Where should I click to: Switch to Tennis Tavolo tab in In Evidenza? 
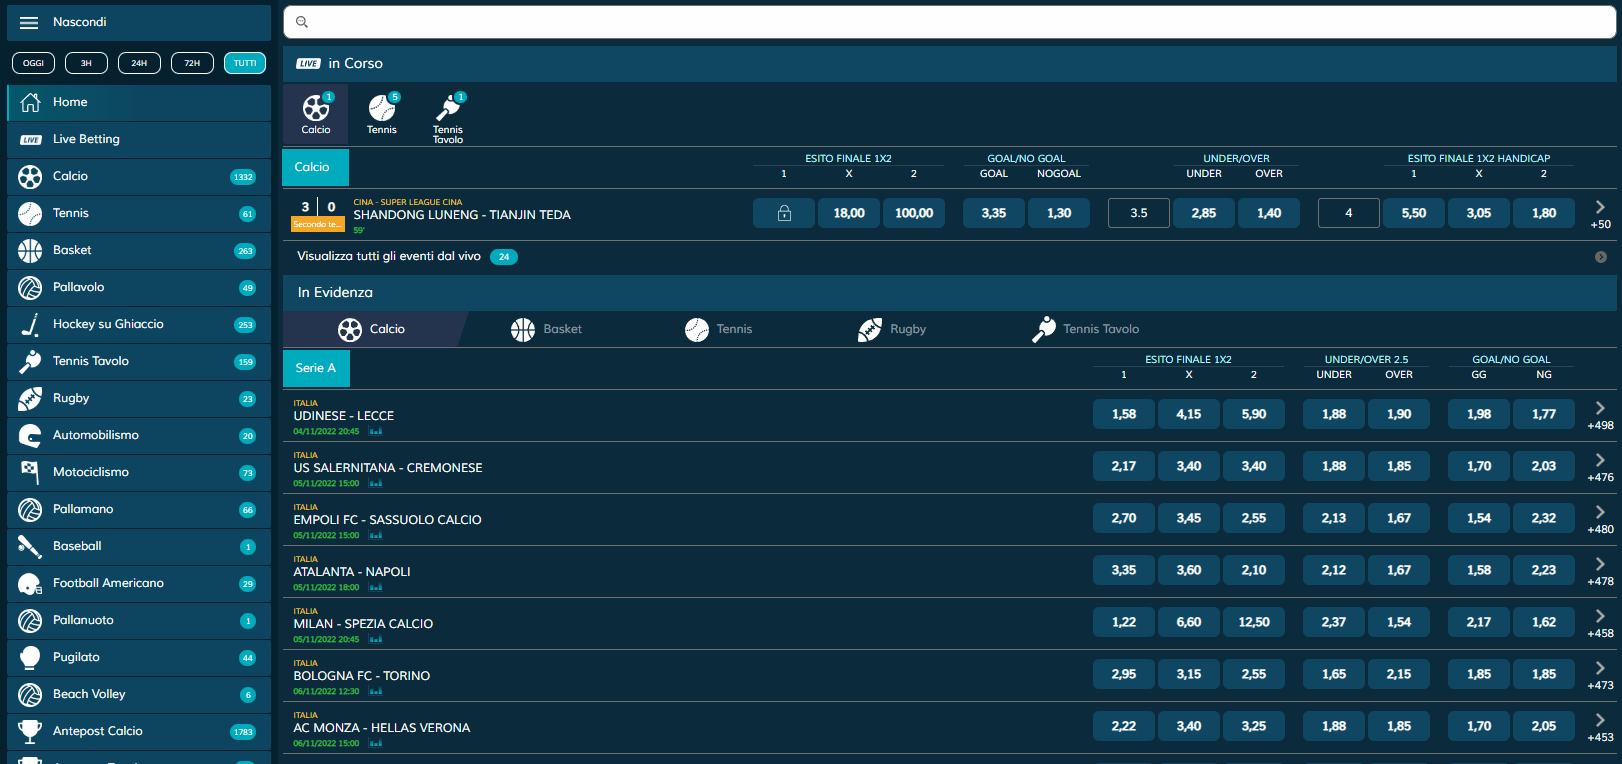tap(1086, 329)
